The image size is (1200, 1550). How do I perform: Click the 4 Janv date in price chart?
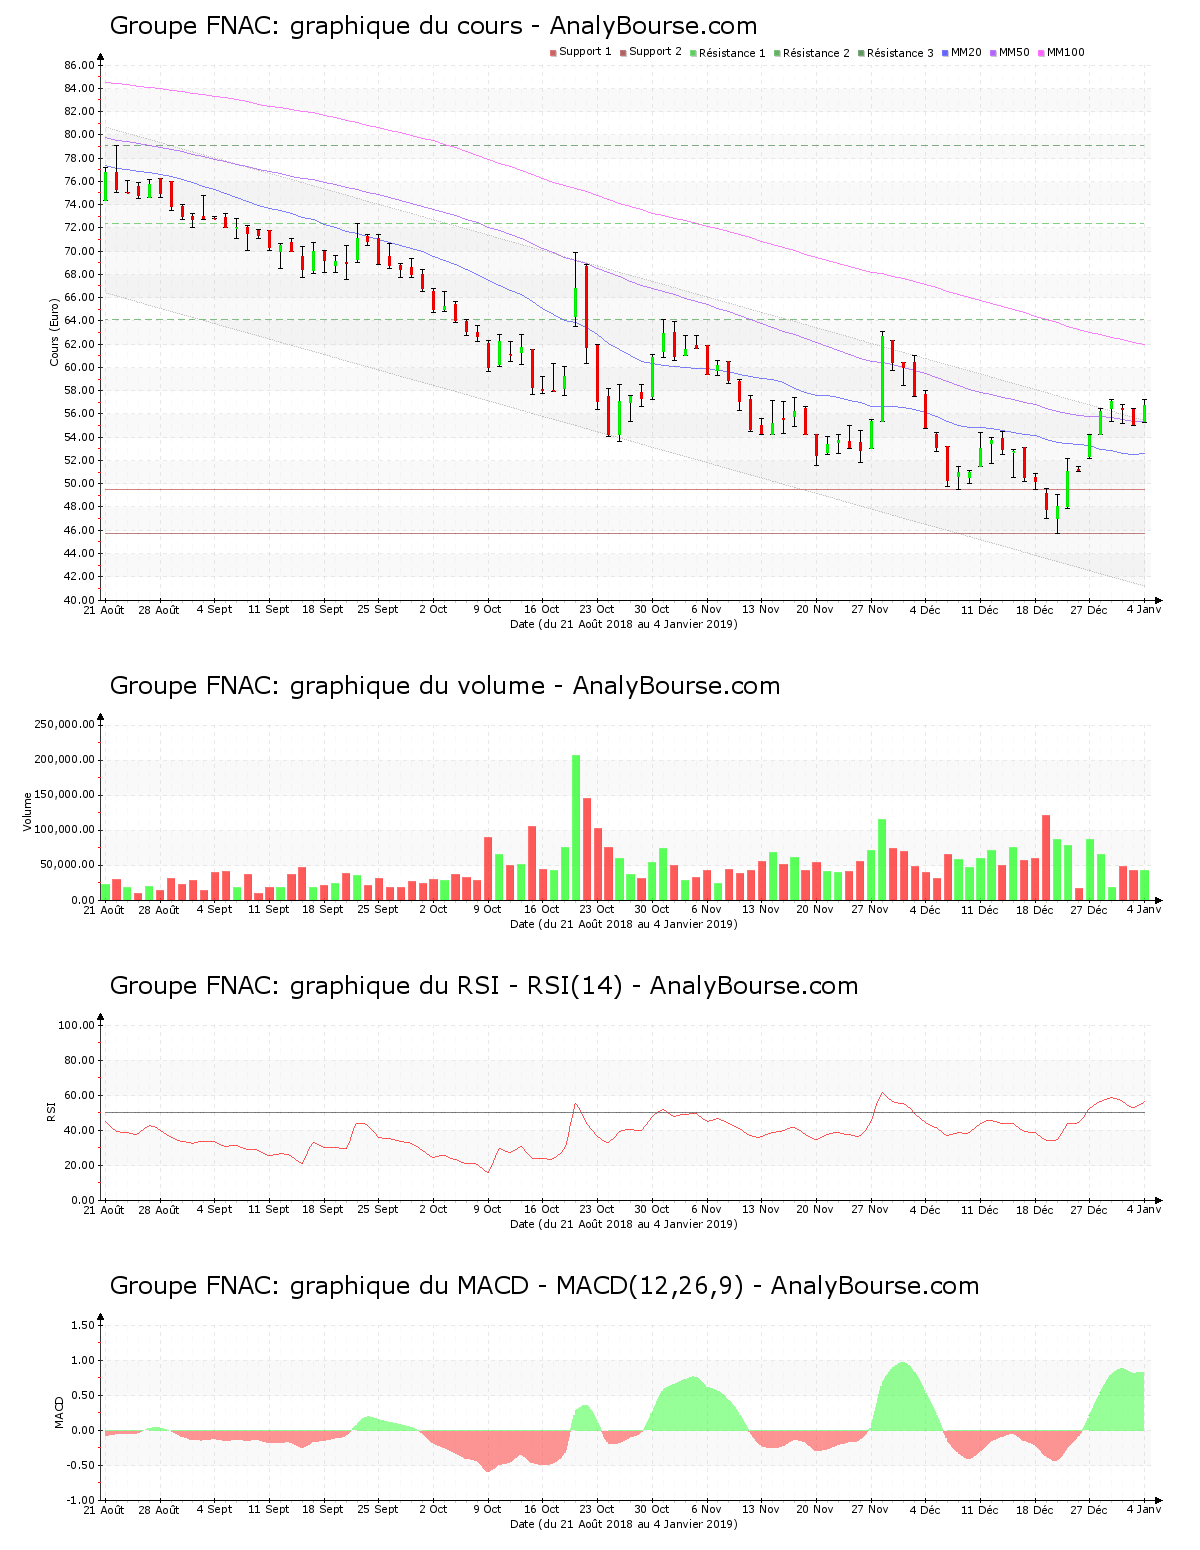click(1144, 609)
